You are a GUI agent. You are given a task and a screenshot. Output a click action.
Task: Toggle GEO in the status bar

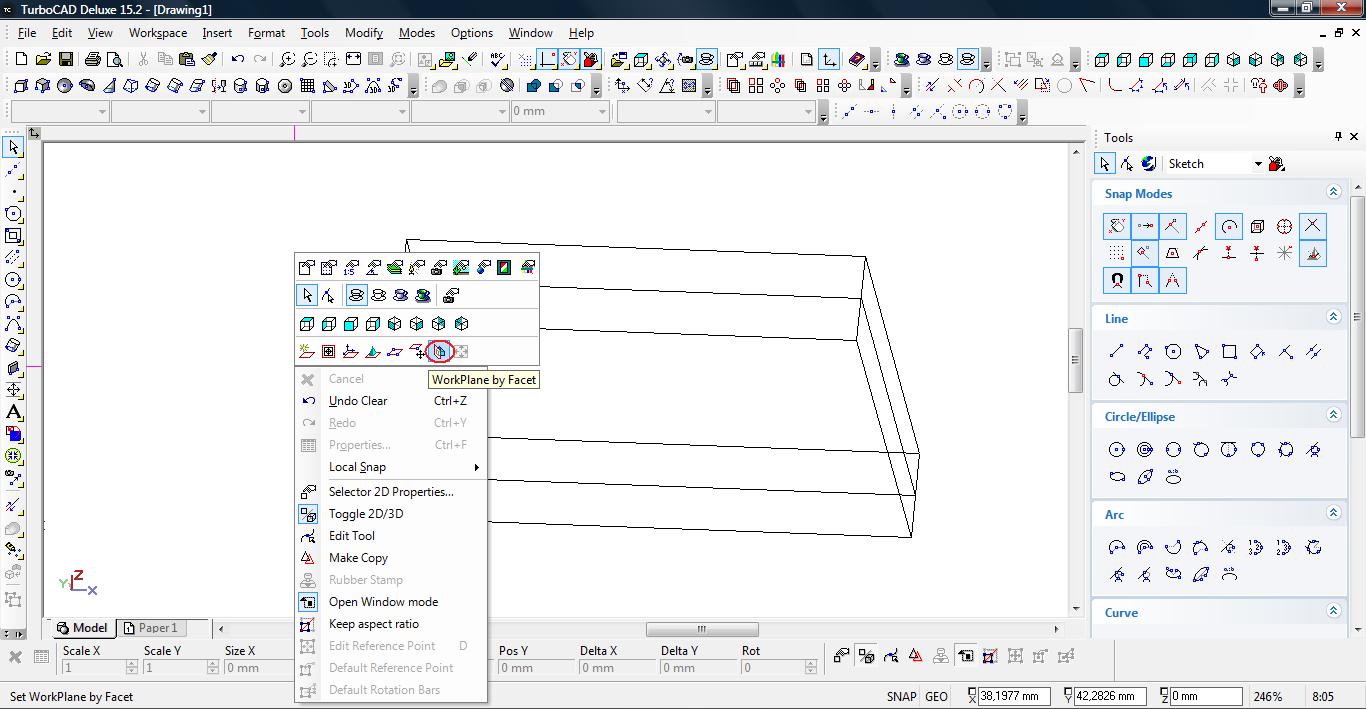coord(936,697)
